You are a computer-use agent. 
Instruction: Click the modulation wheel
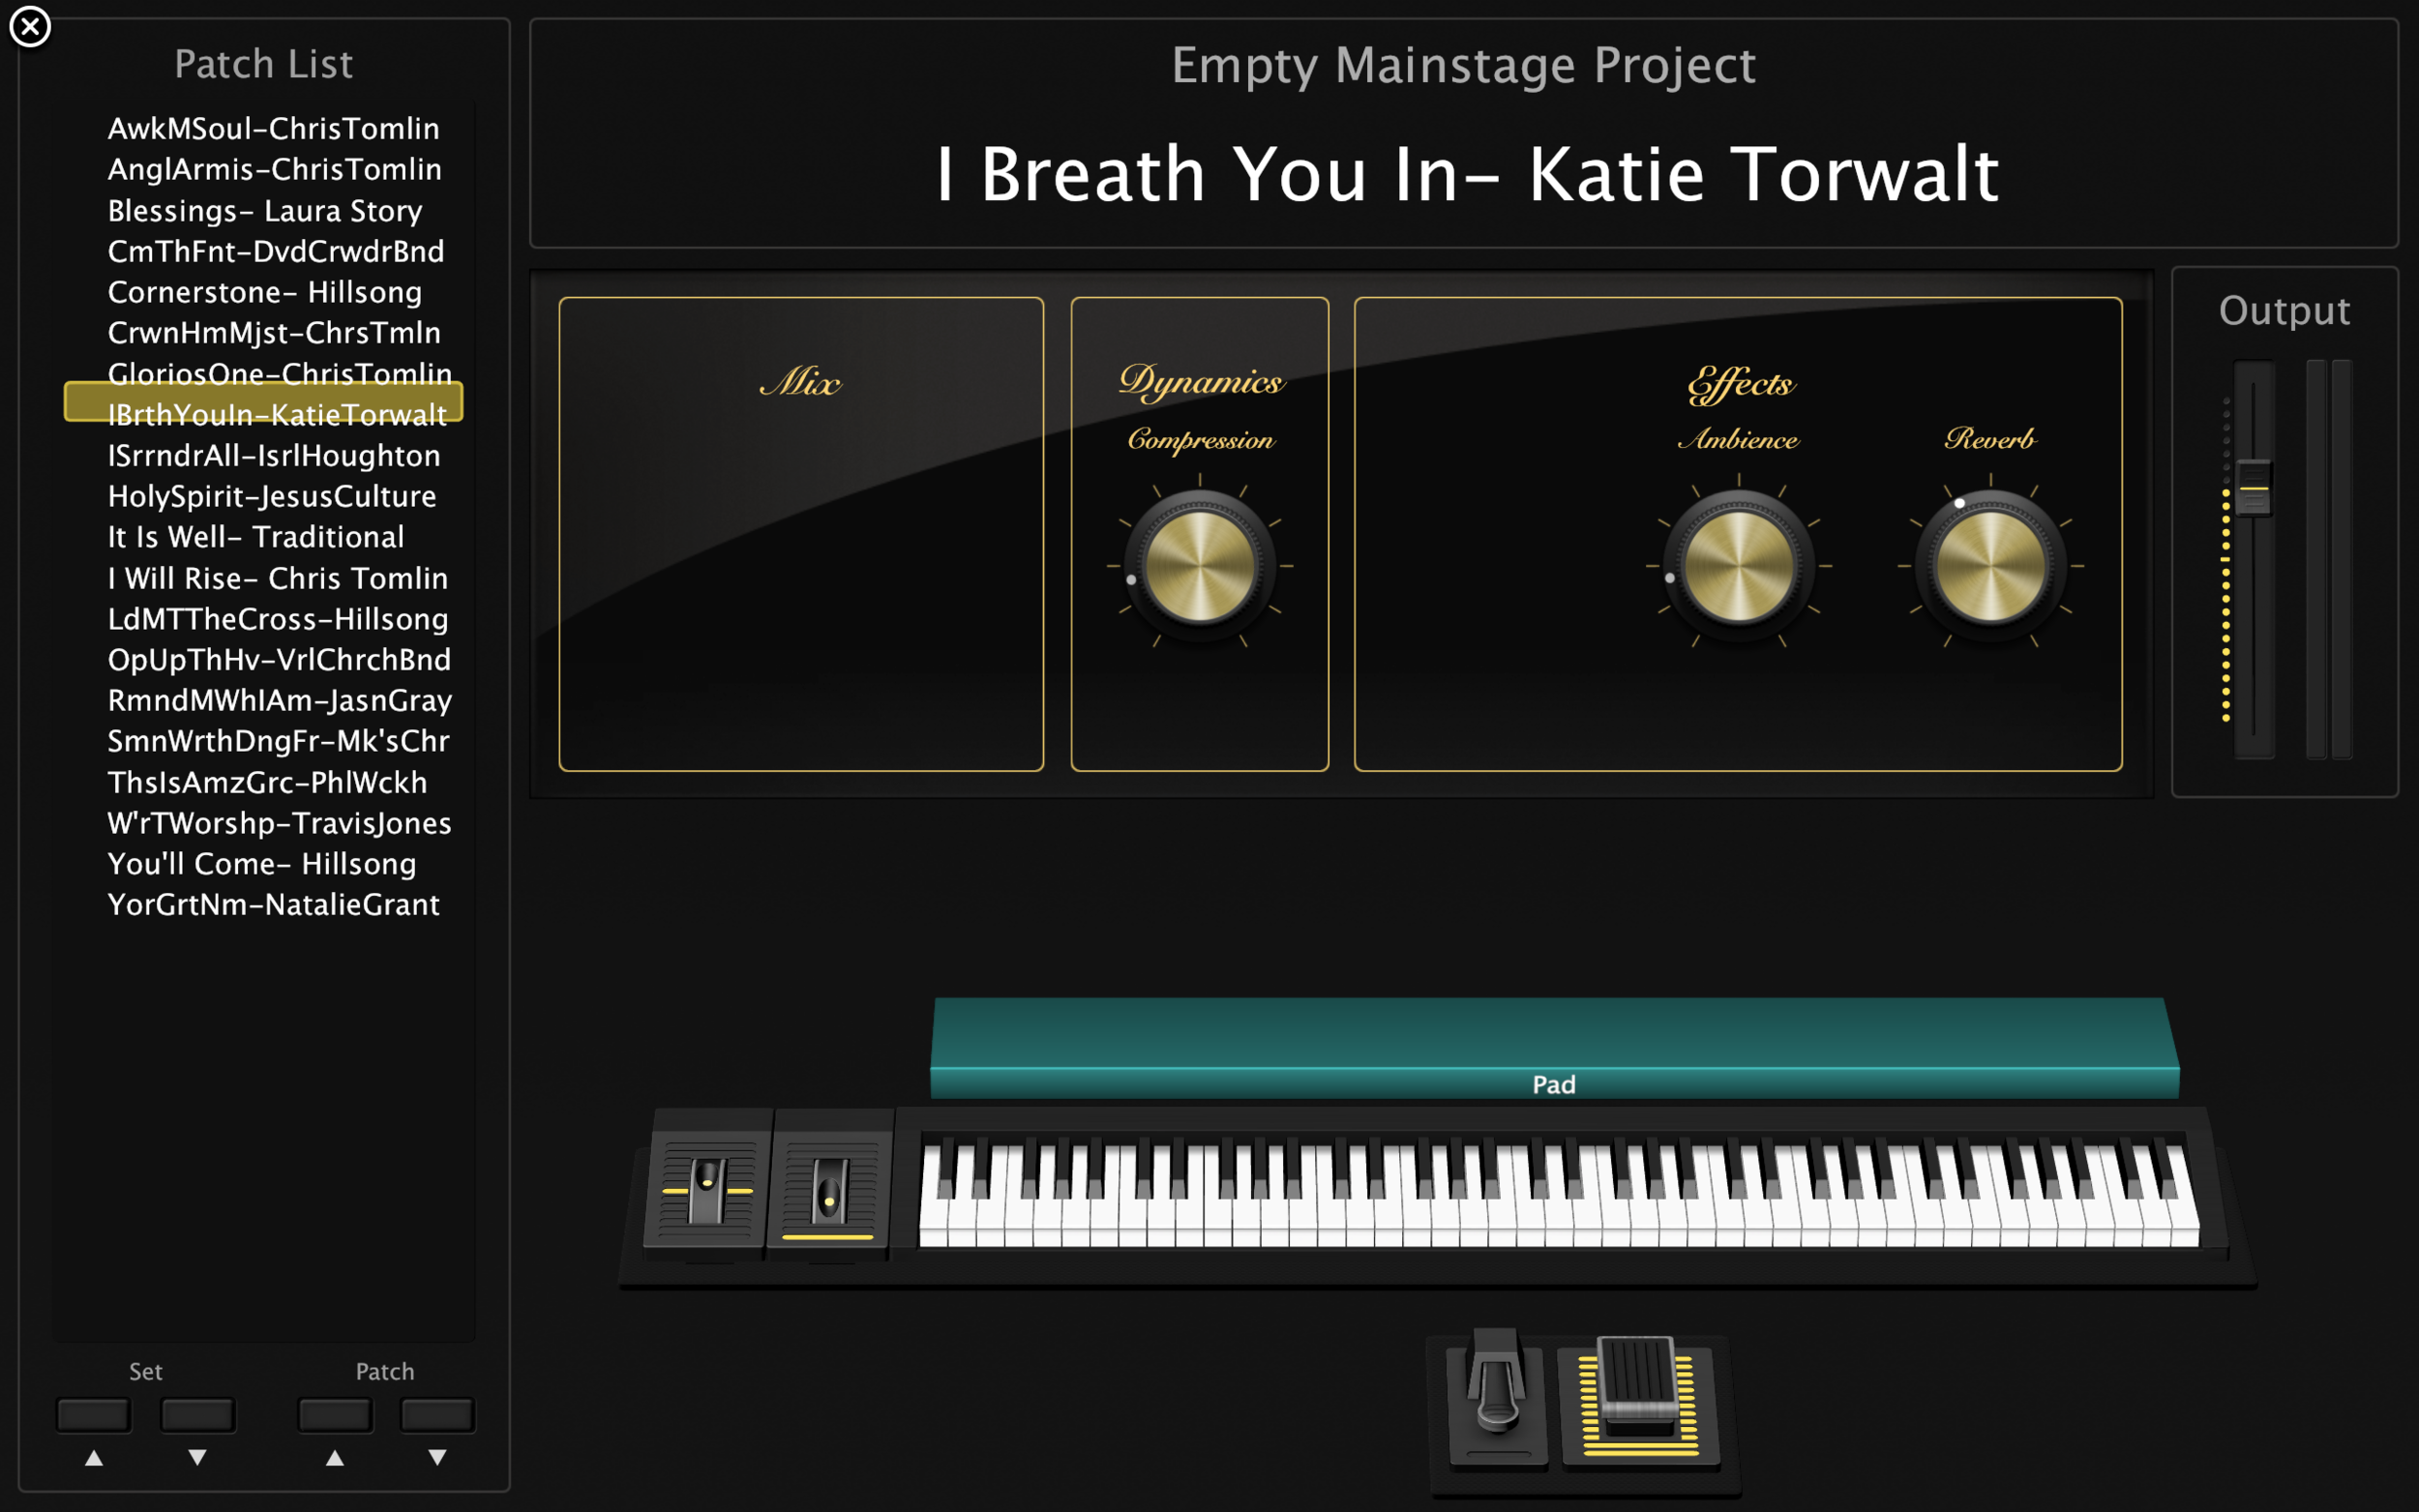pyautogui.click(x=829, y=1189)
